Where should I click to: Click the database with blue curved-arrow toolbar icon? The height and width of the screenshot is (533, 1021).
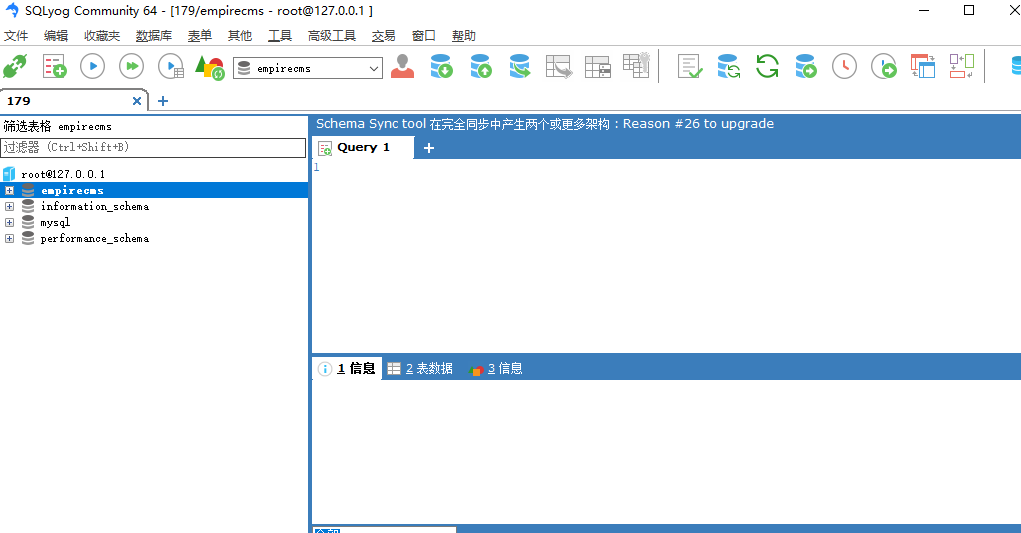click(520, 66)
